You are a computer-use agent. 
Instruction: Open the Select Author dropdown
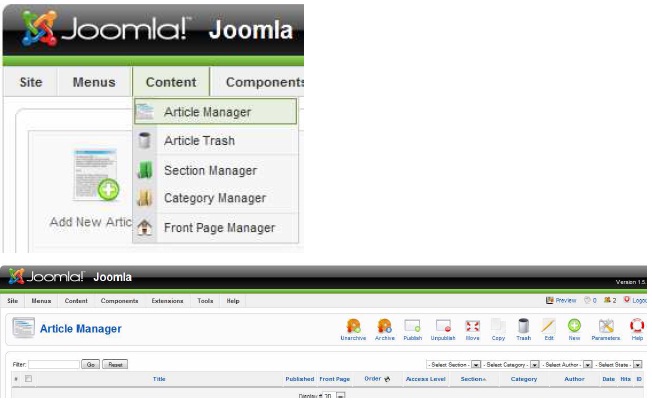[x=567, y=364]
